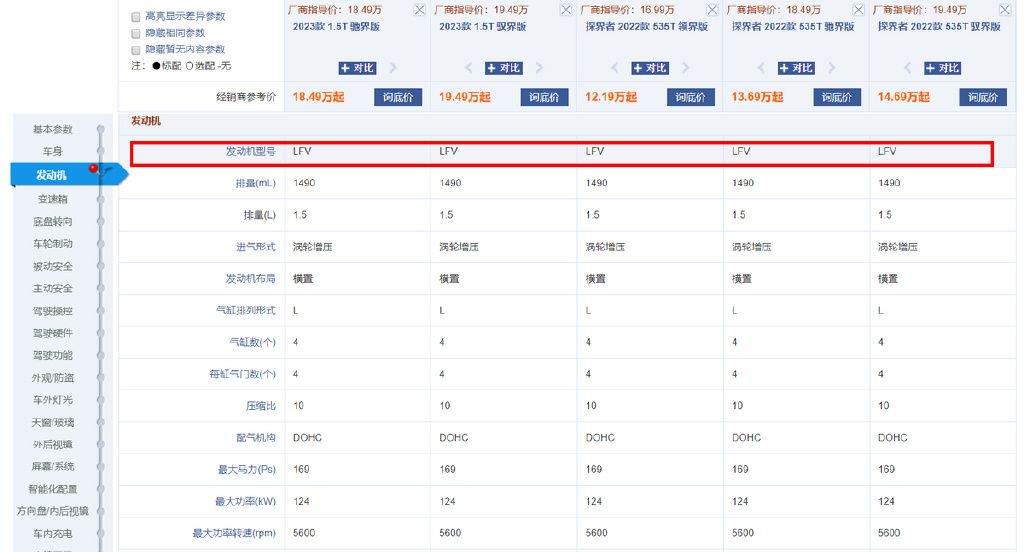Add 2023款 1.5T 驰界版 to 对比
The height and width of the screenshot is (552, 1024).
pos(357,68)
